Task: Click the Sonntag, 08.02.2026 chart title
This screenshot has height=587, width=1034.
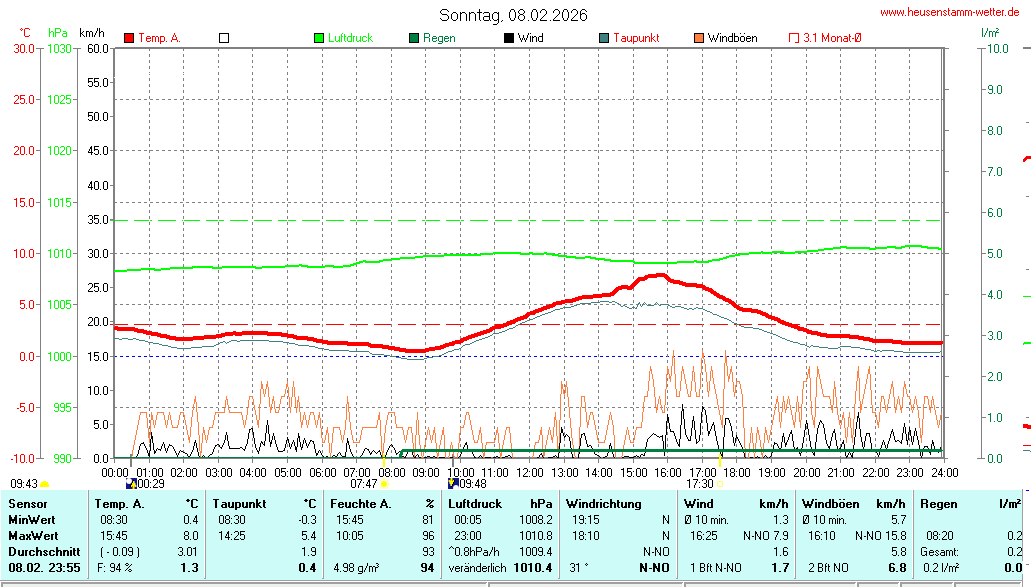Action: click(514, 15)
